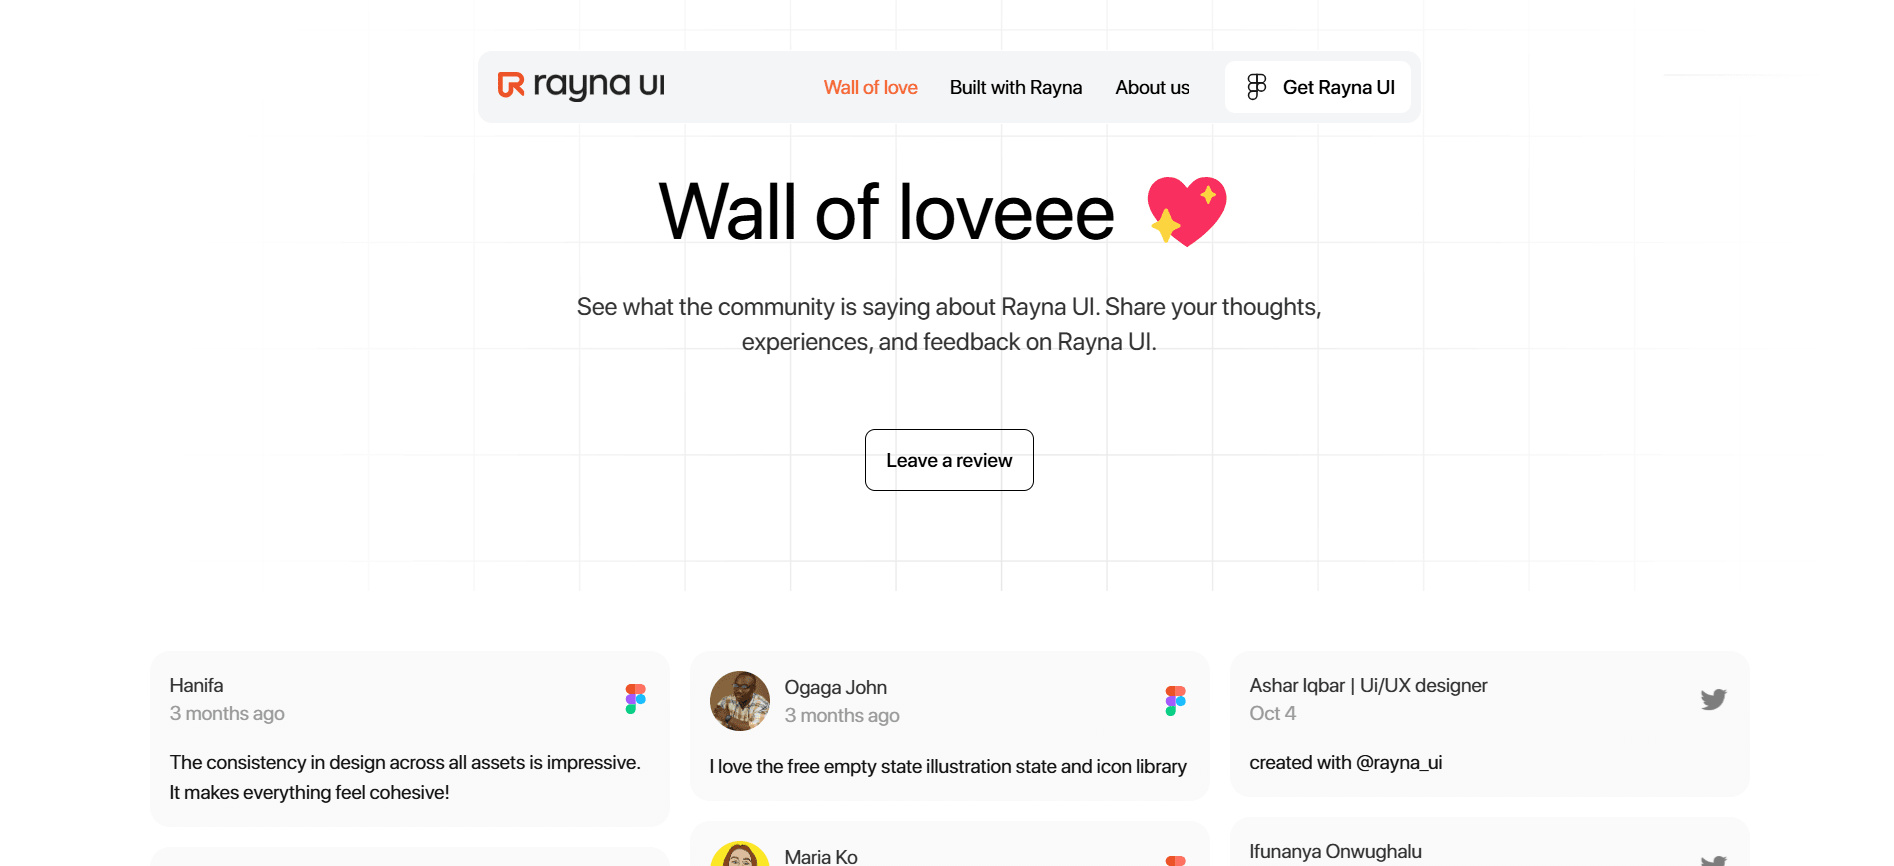Click Twitter bird icon on Ashar Iqbar's card
The image size is (1894, 866).
coord(1714,699)
